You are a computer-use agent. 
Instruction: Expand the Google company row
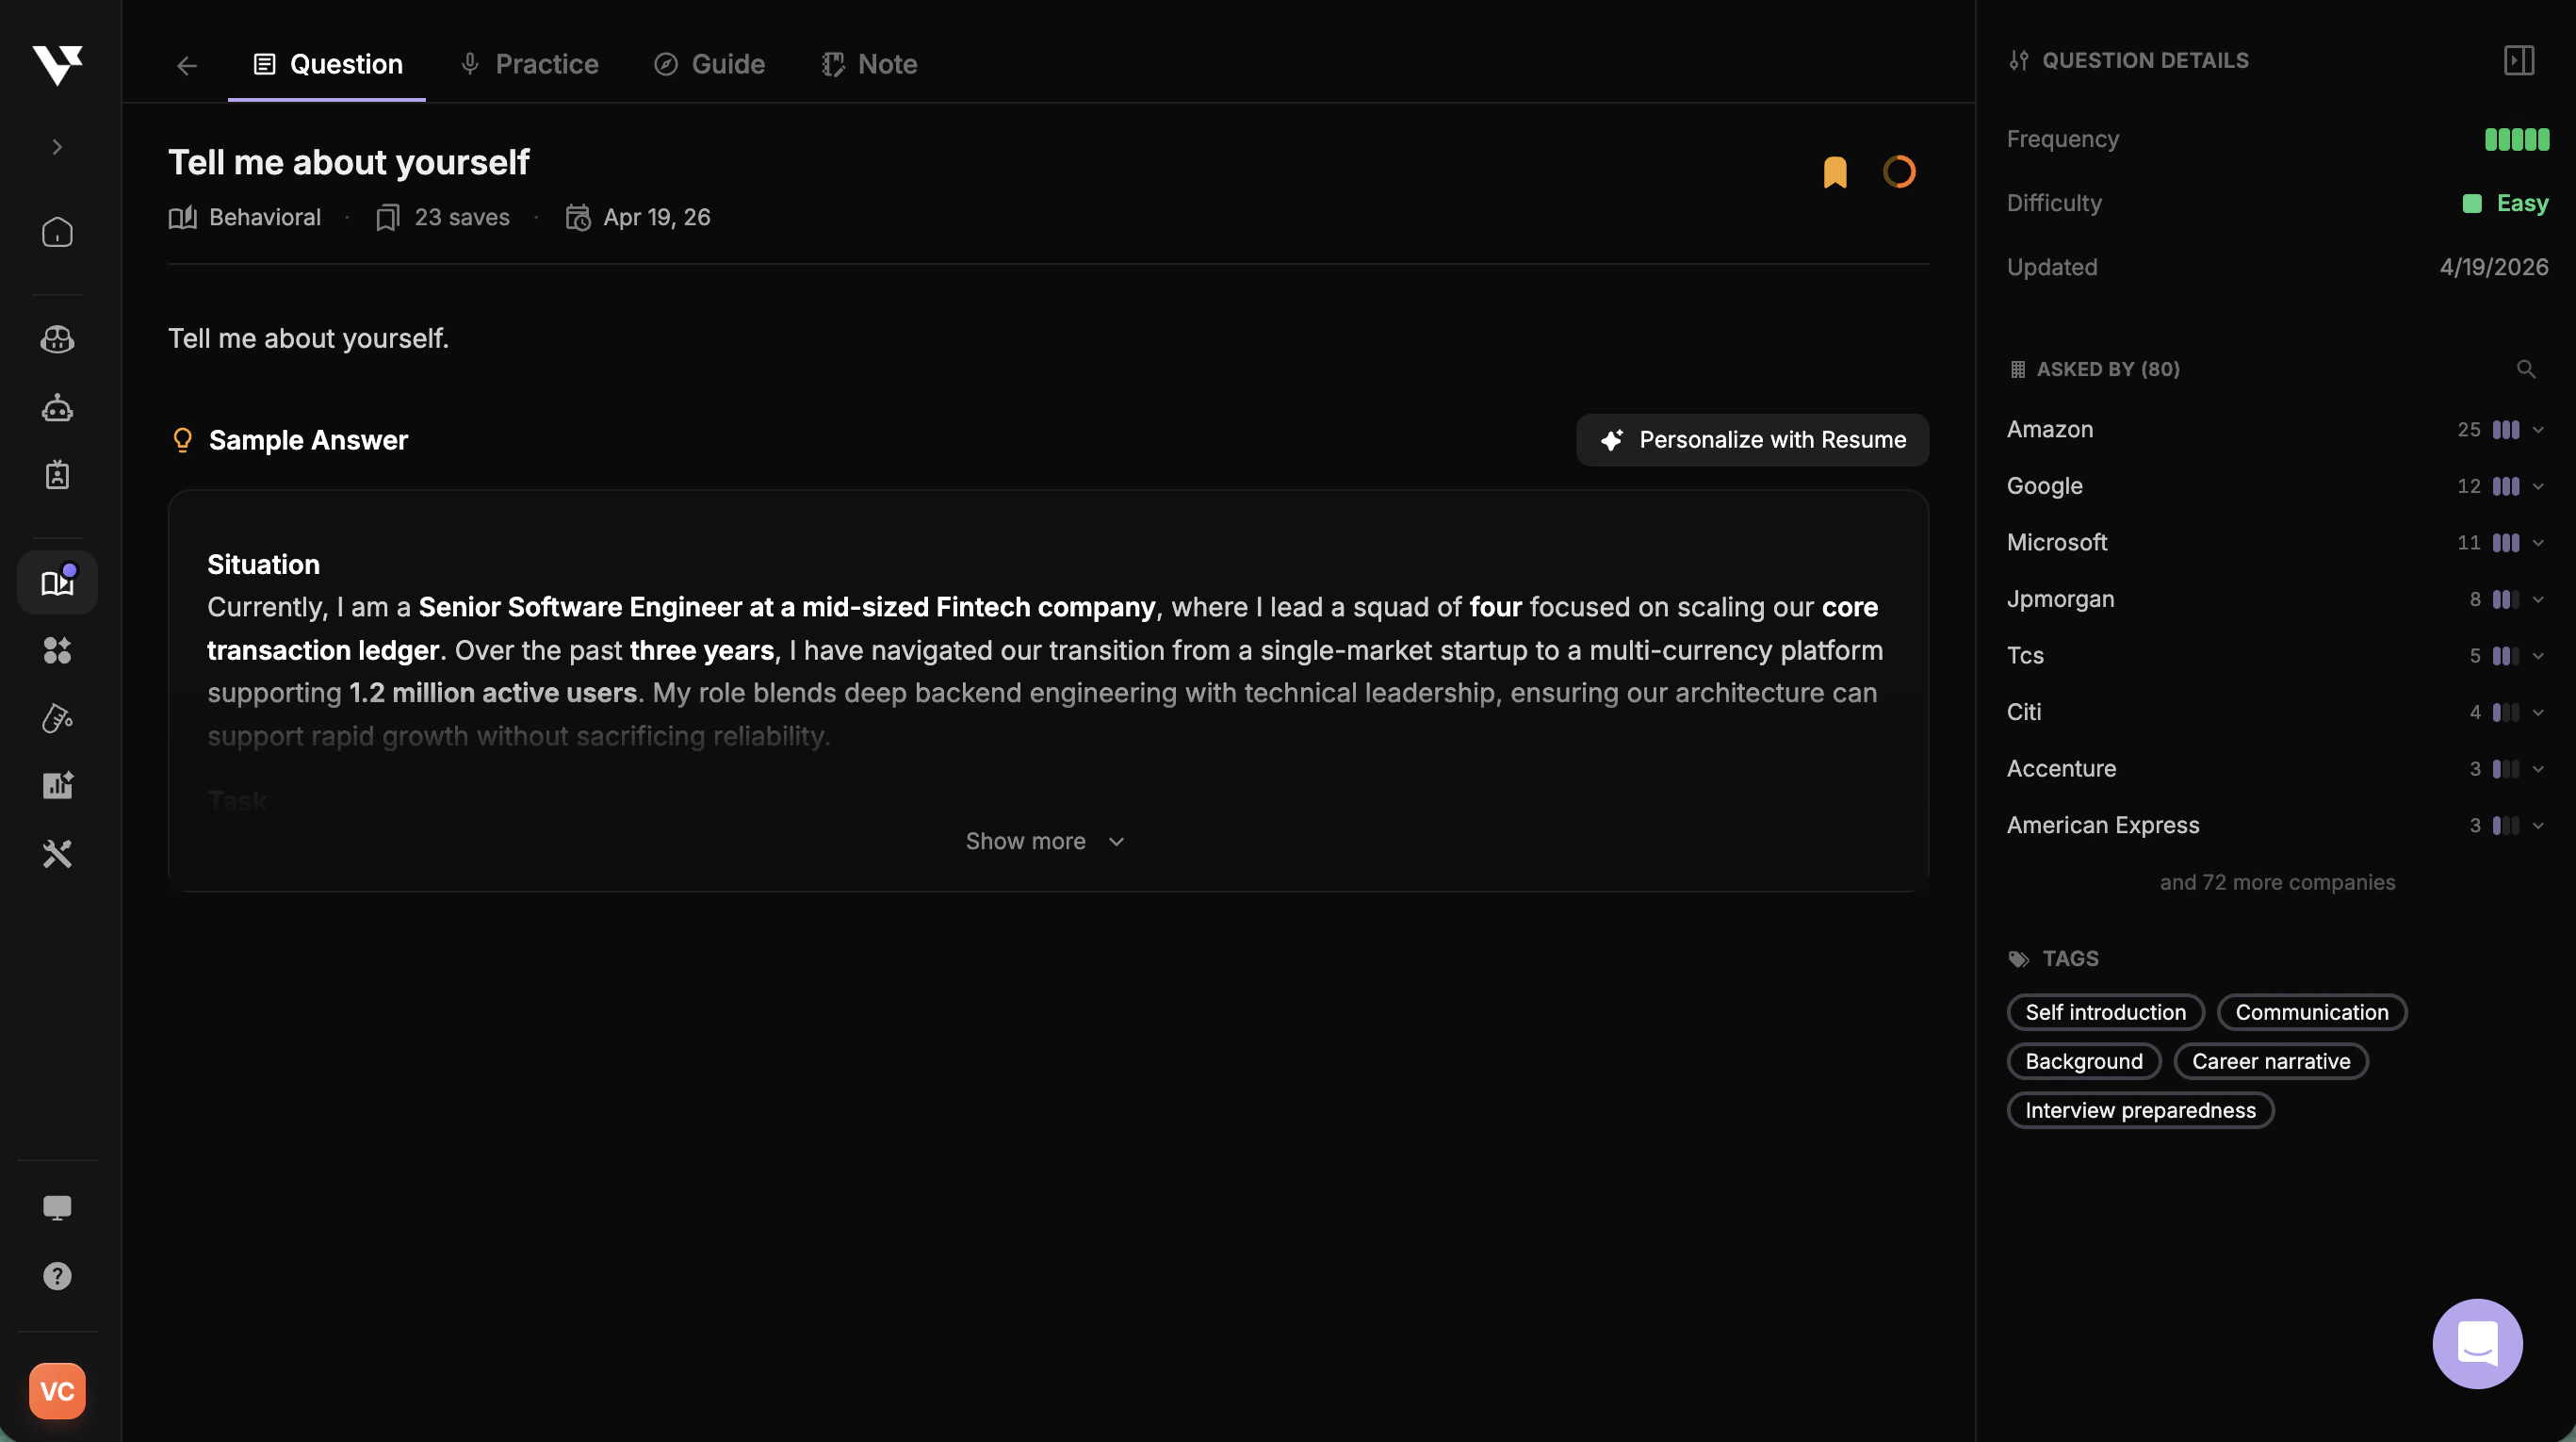coord(2538,486)
